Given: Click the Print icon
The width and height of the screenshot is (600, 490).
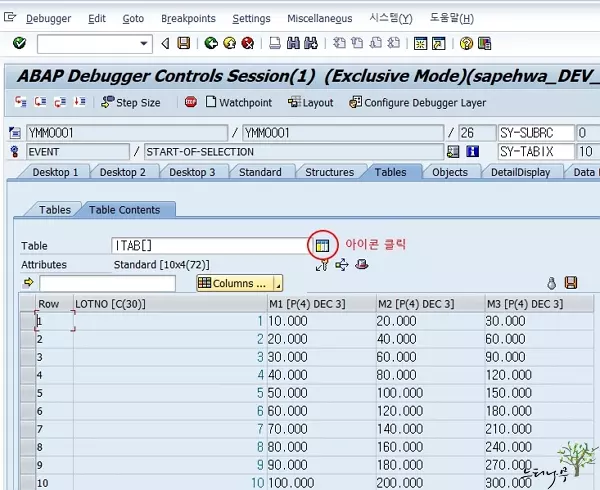Looking at the screenshot, I should 275,43.
